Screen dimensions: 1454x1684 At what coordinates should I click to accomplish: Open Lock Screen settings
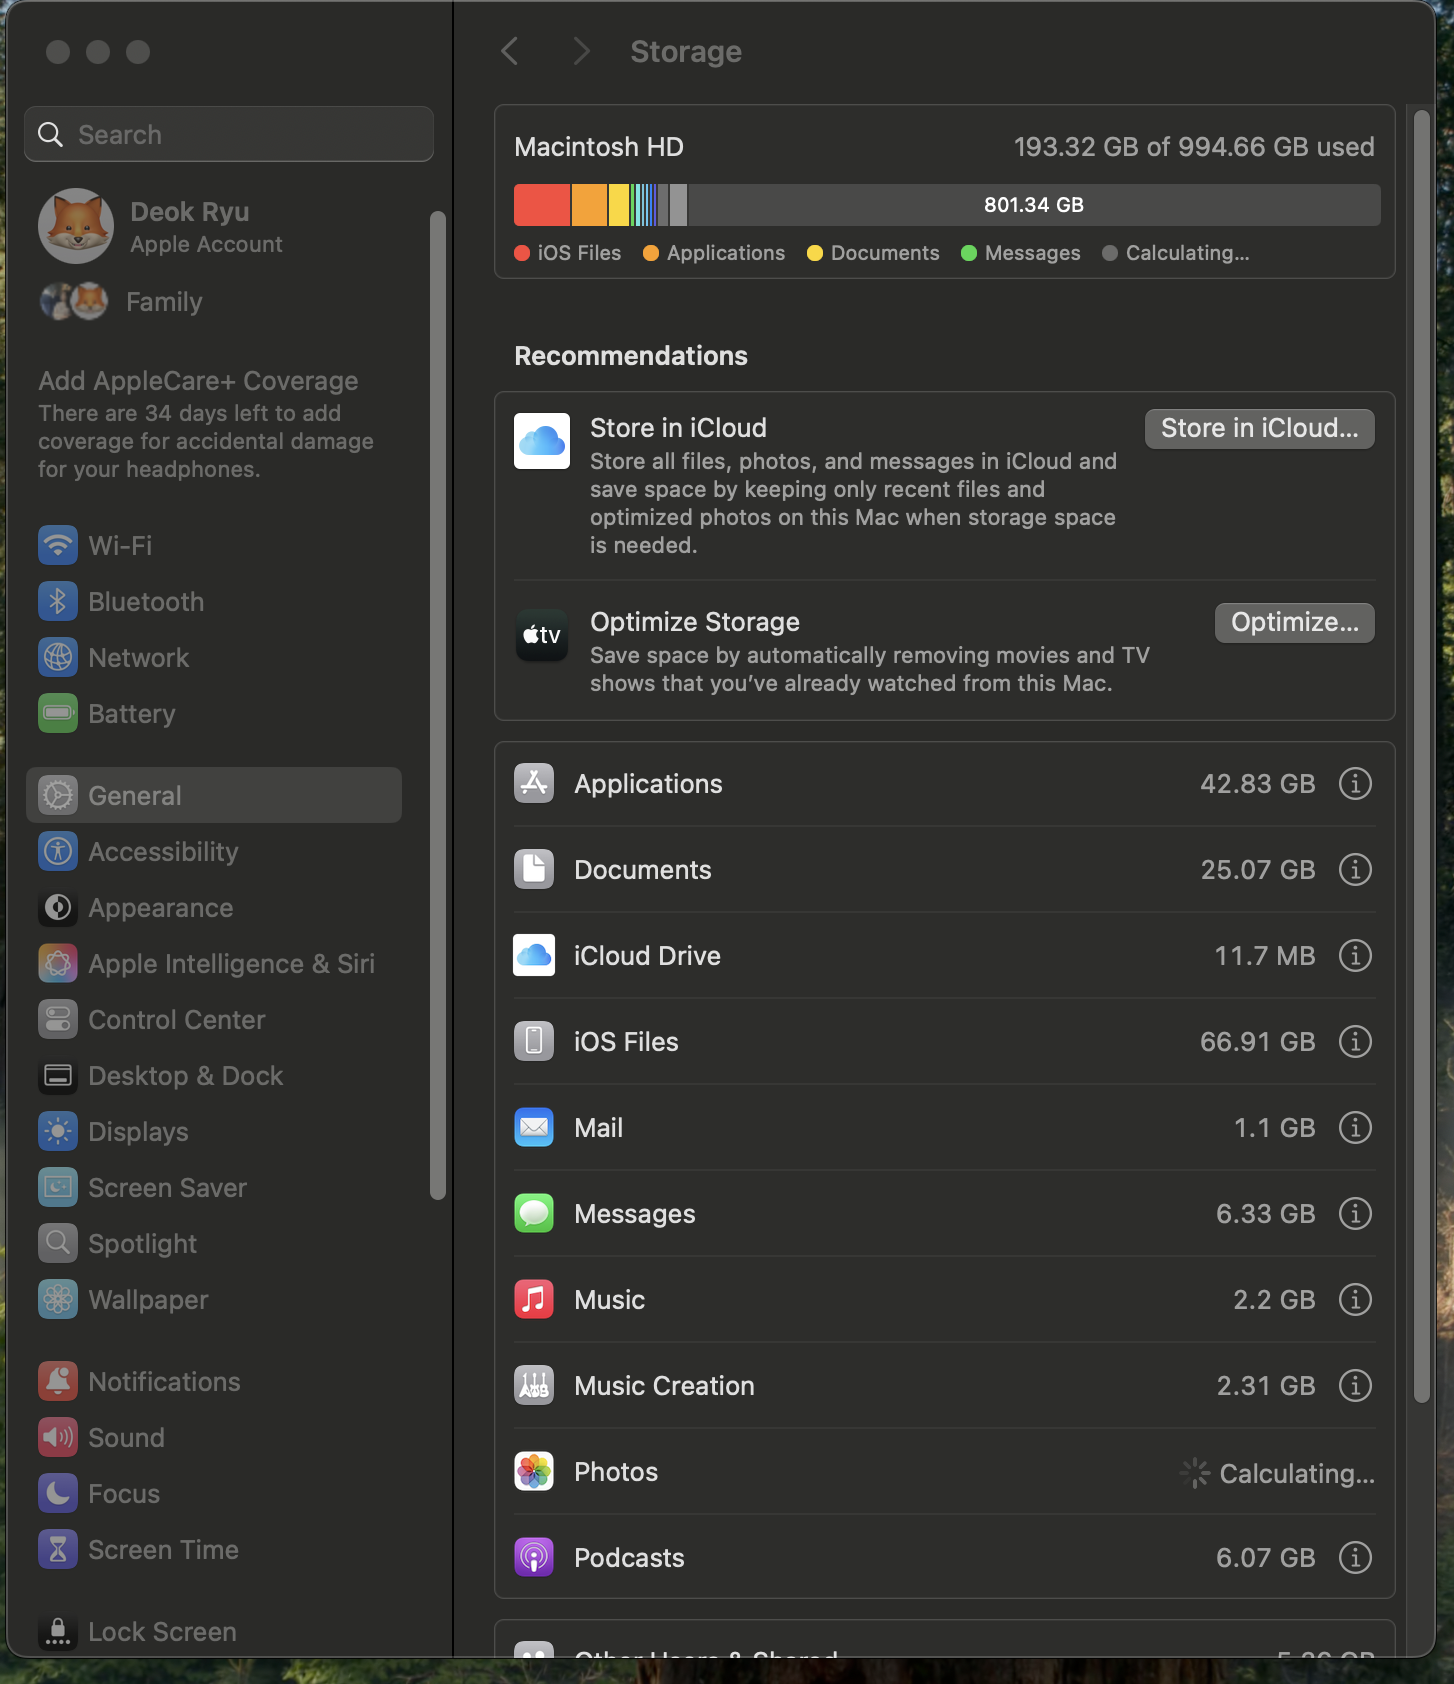214,1631
